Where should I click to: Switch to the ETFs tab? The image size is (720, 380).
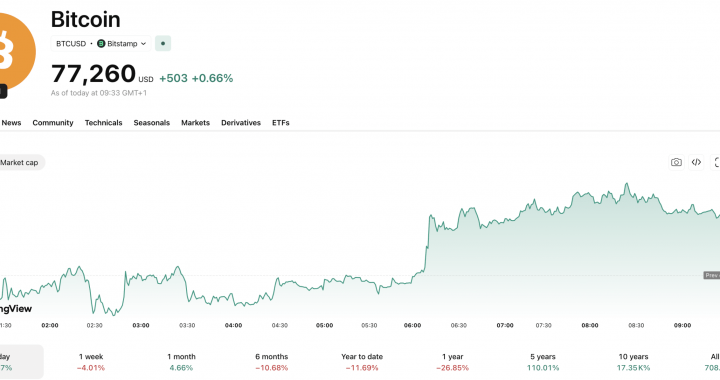(x=281, y=123)
